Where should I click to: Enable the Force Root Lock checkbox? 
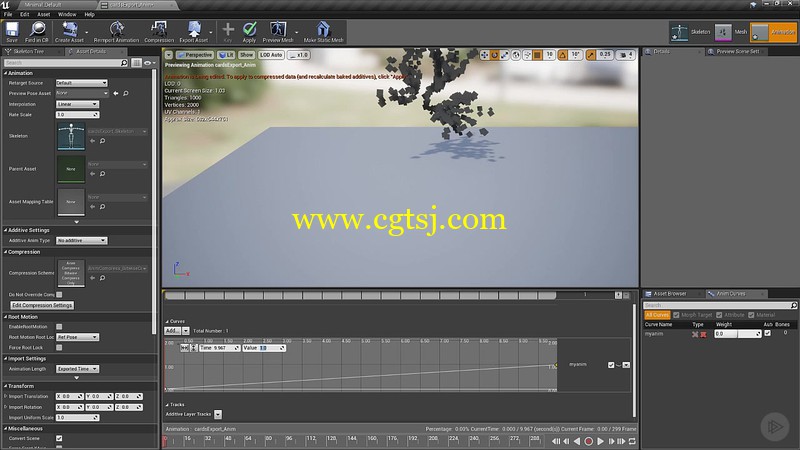(x=59, y=347)
